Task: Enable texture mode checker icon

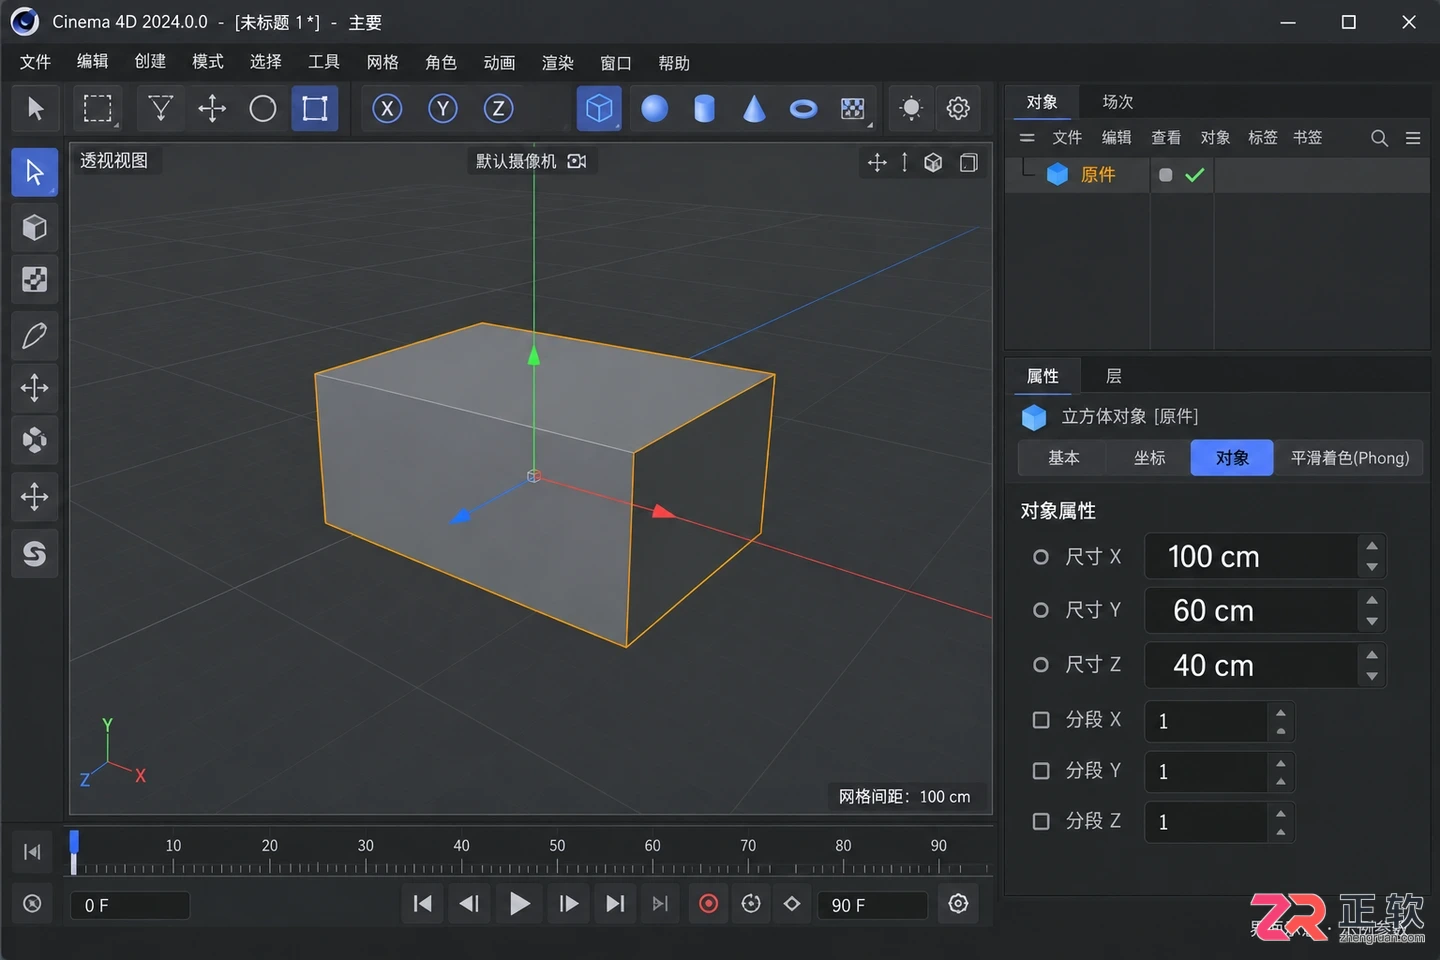Action: (x=35, y=279)
